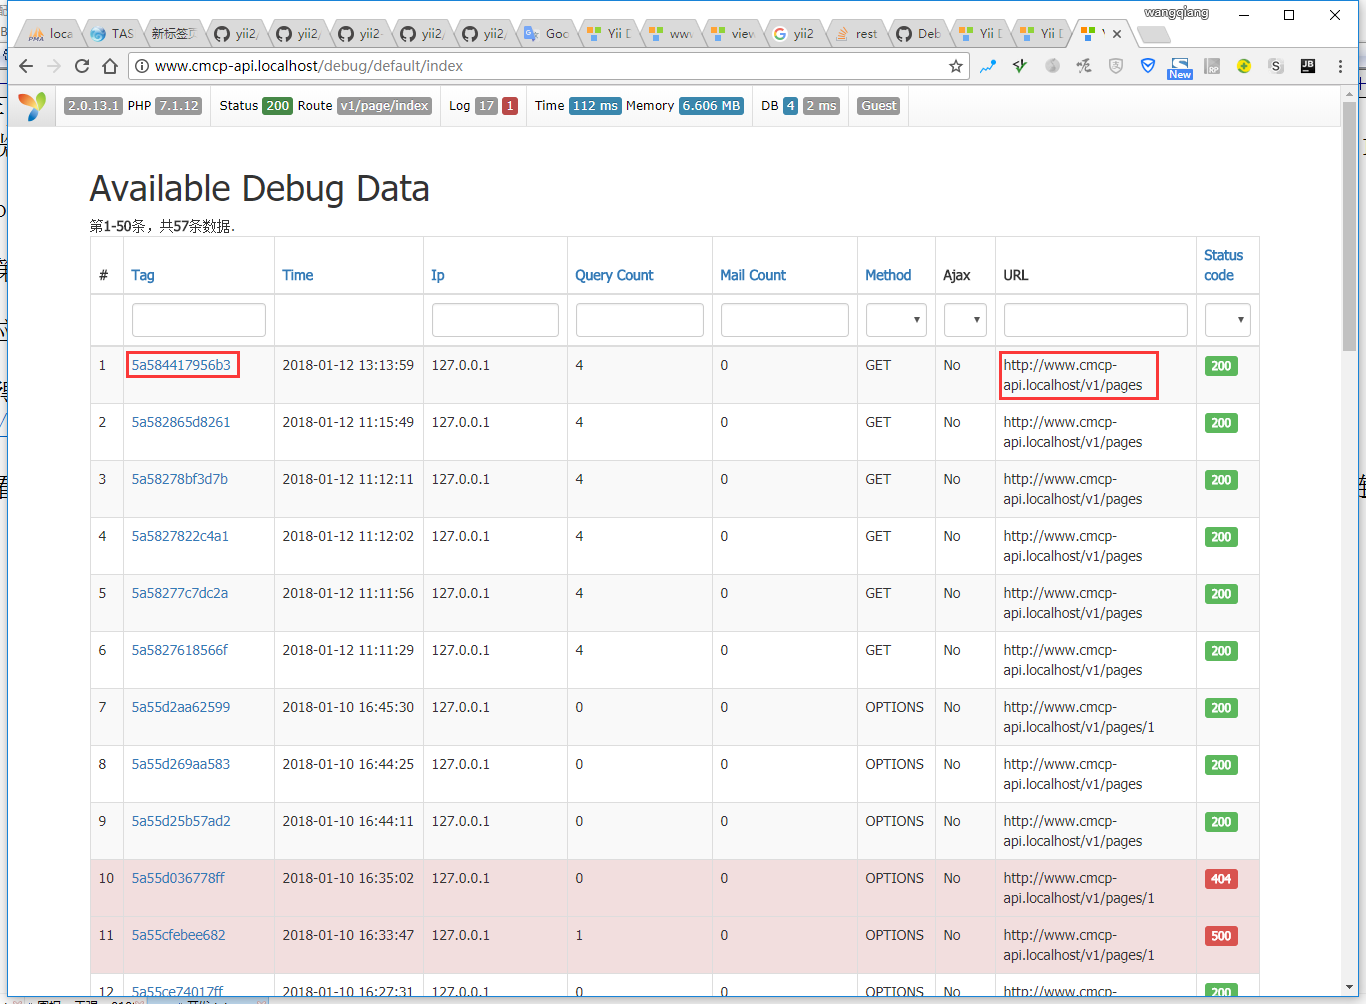Open Chrome's three-dot menu
This screenshot has width=1366, height=1004.
point(1340,66)
